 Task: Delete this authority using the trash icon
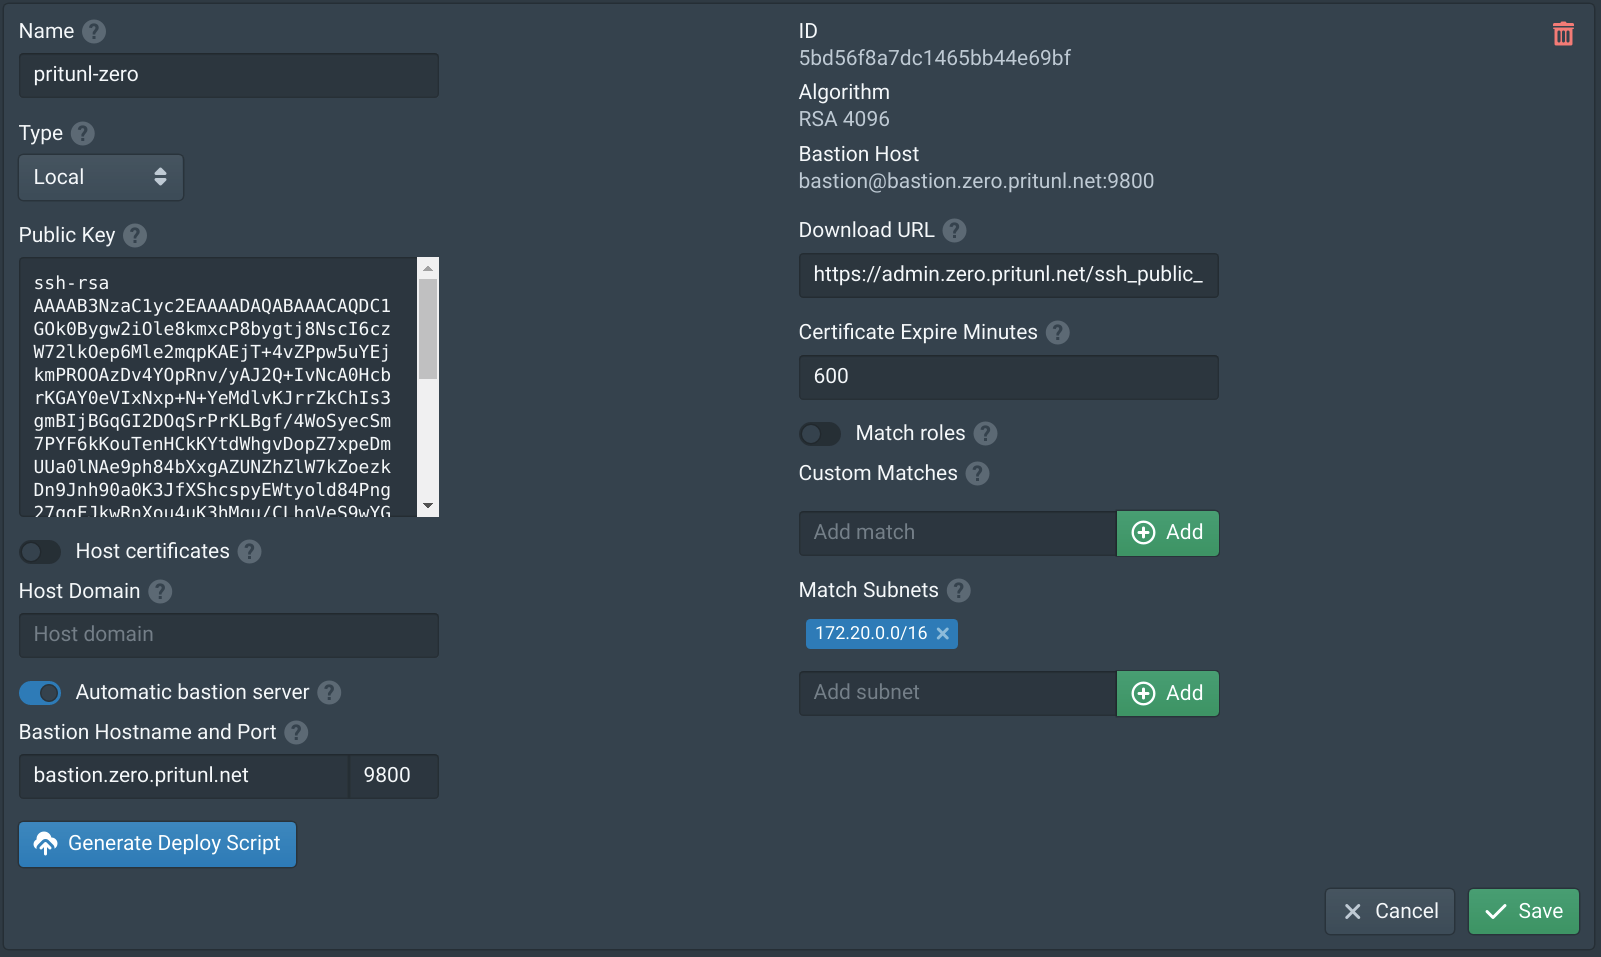click(1563, 34)
